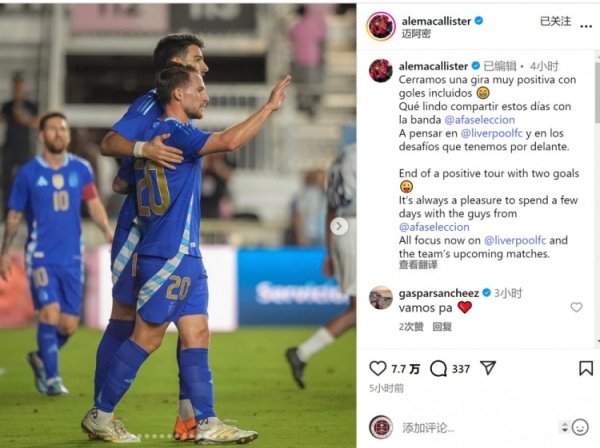Open the three-dots more options menu
Screen dimensions: 600x448
[586, 26]
